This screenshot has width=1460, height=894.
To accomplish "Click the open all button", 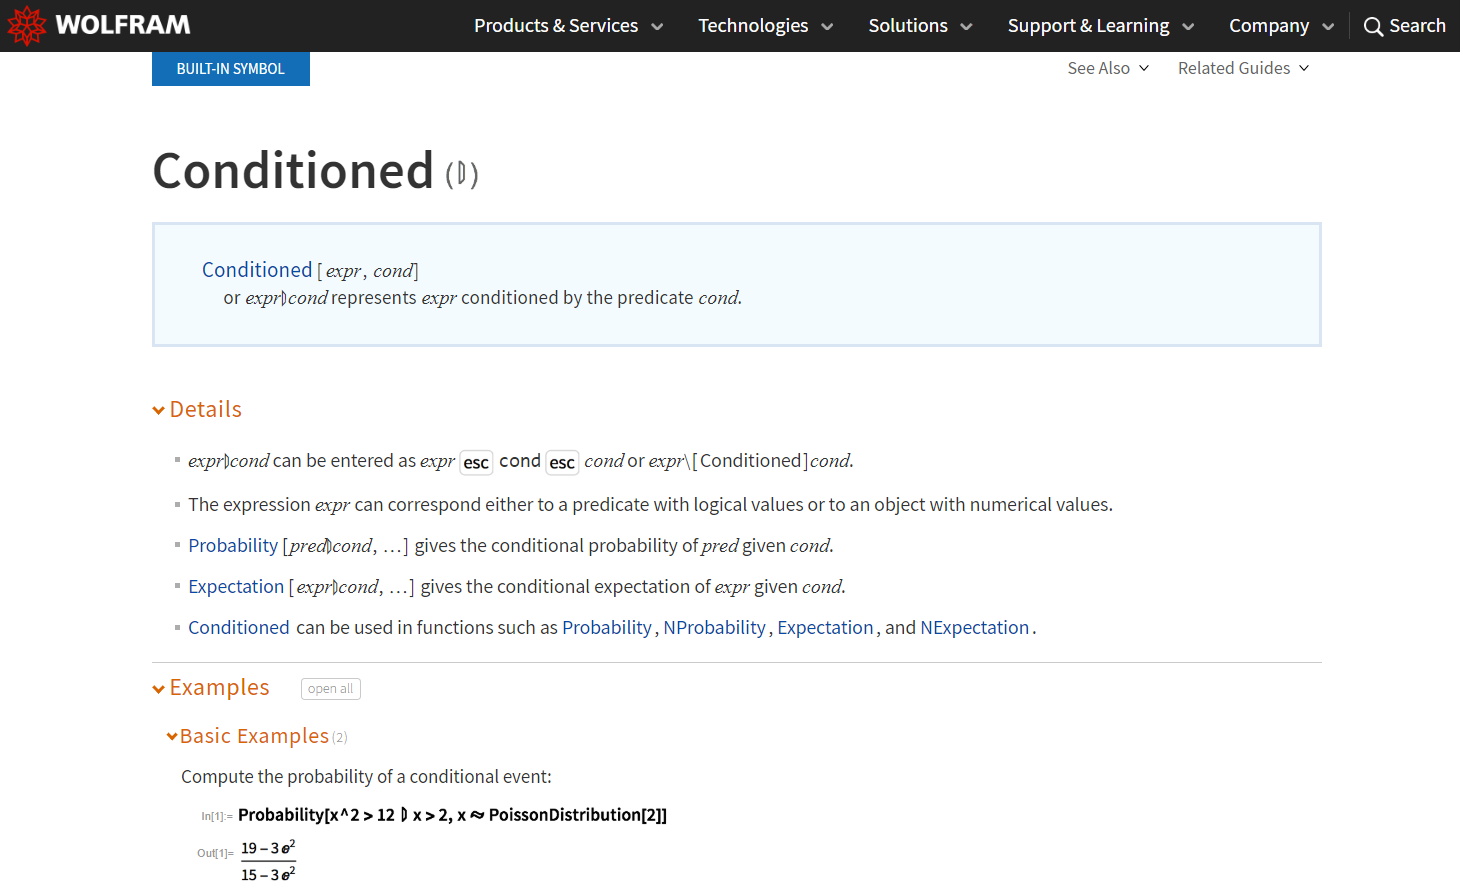I will 331,689.
